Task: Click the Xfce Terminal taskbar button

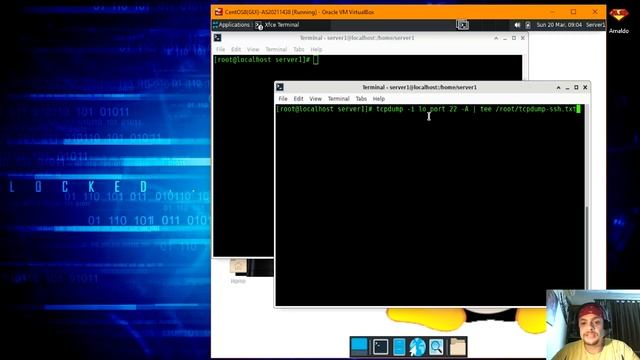Action: click(277, 25)
